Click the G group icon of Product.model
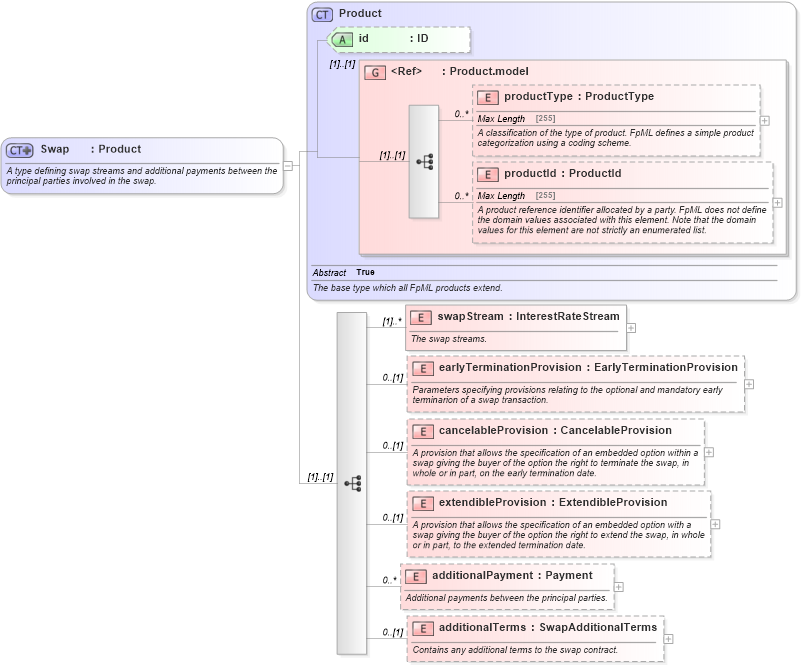 tap(375, 73)
